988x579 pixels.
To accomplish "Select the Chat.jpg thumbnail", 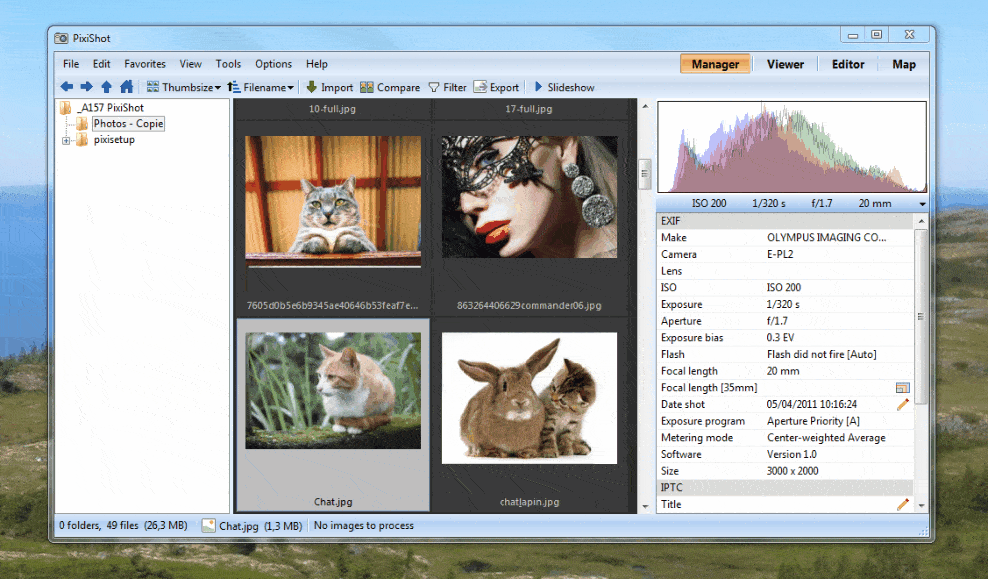I will coord(333,391).
